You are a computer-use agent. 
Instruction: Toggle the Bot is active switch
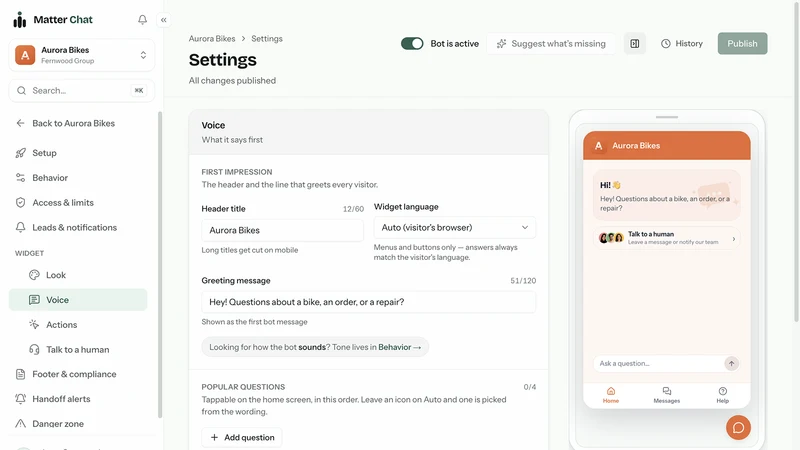412,44
